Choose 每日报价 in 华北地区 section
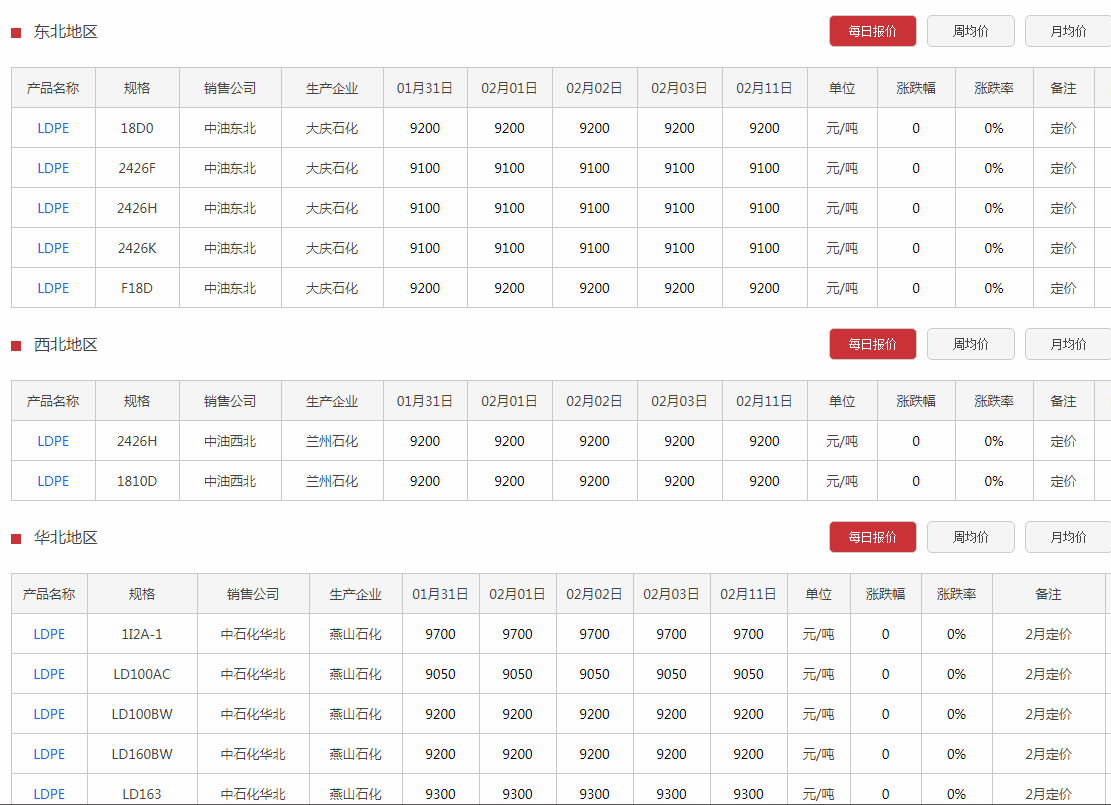1111x805 pixels. pyautogui.click(x=872, y=537)
